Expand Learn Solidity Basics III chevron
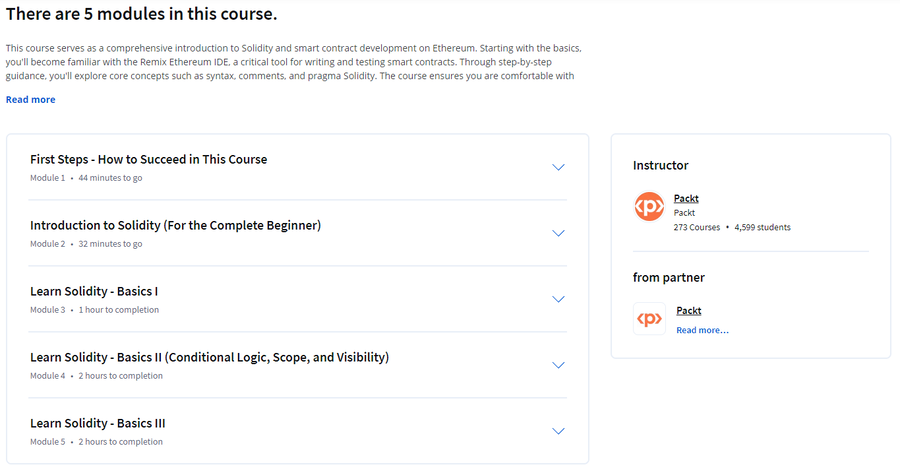Screen dimensions: 900x475 (x=558, y=431)
